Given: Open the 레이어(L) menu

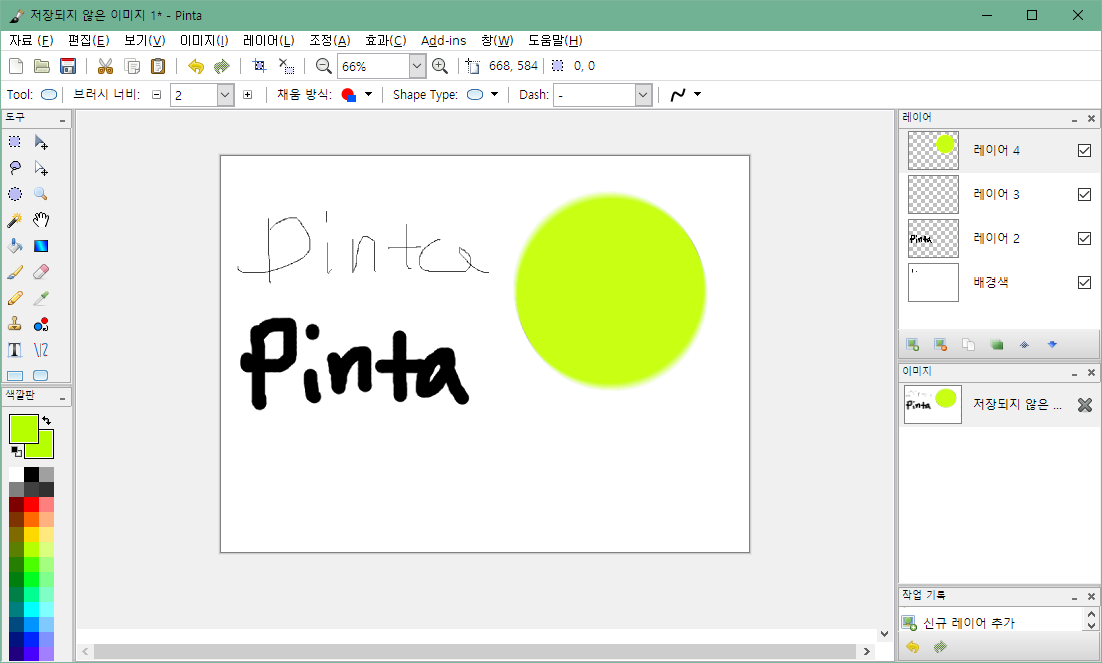Looking at the screenshot, I should (x=268, y=41).
